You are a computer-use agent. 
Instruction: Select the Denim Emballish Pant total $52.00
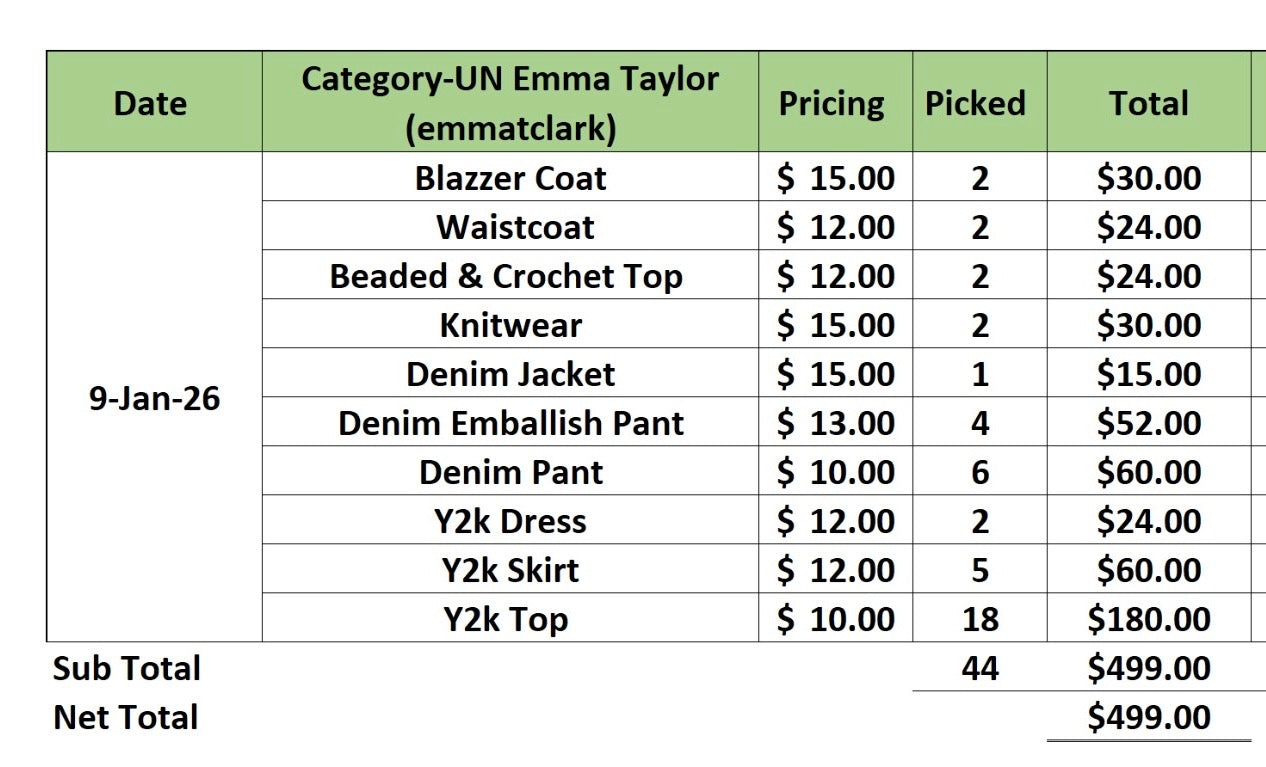1149,422
